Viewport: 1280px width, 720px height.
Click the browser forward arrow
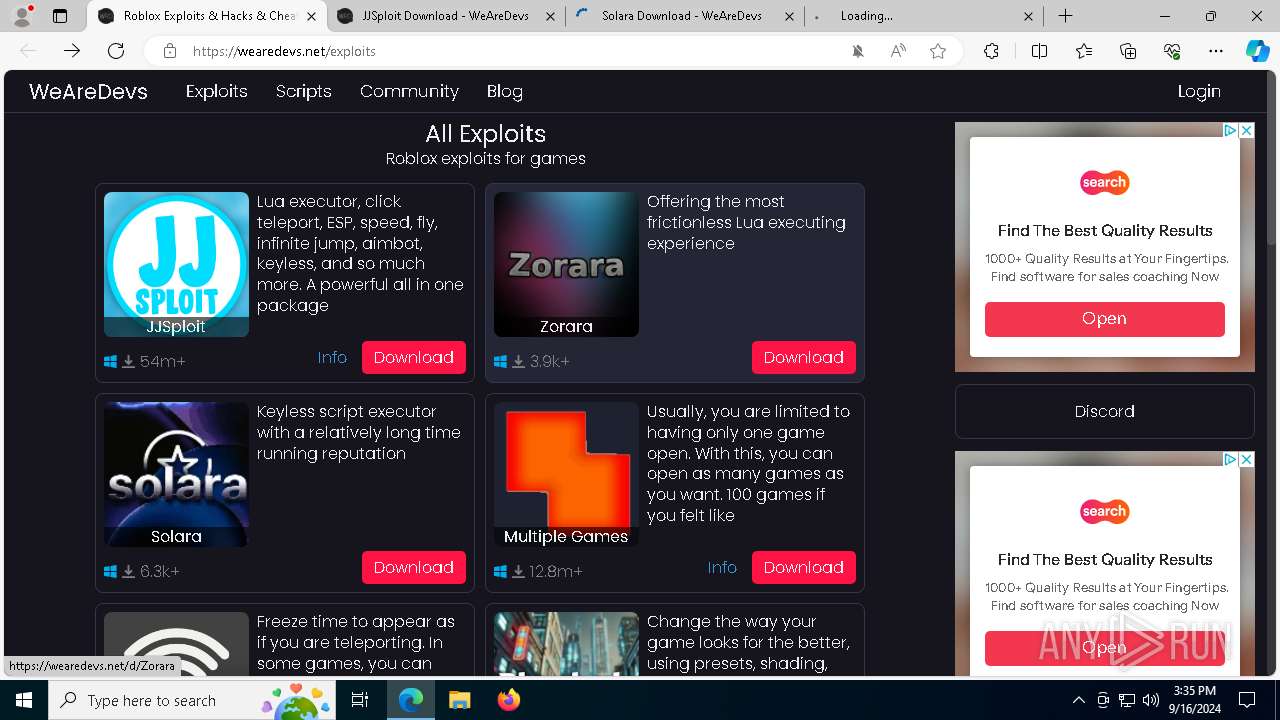pos(72,51)
